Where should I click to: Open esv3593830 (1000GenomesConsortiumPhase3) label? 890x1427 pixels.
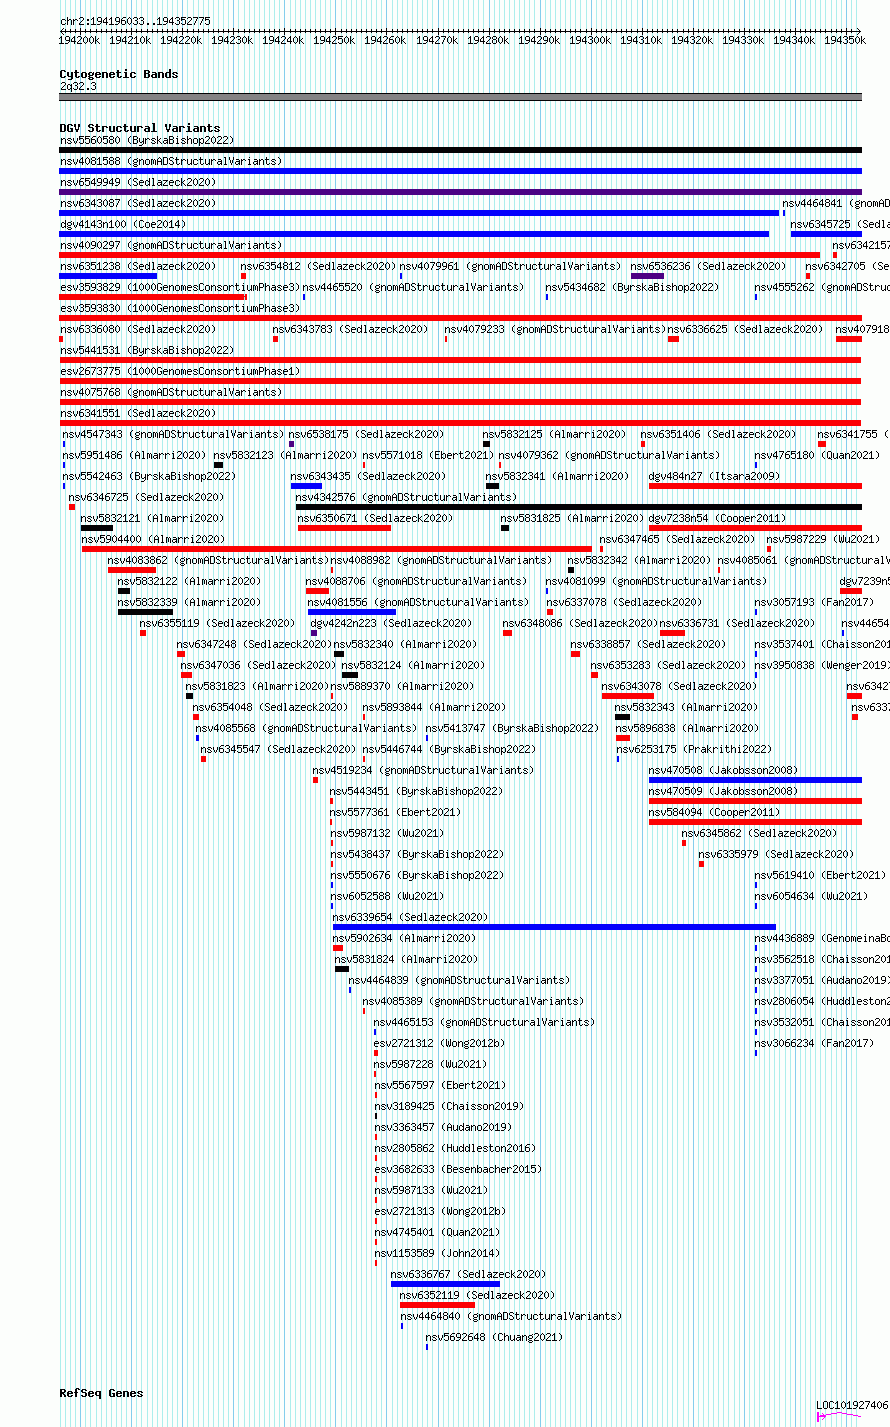(x=179, y=308)
